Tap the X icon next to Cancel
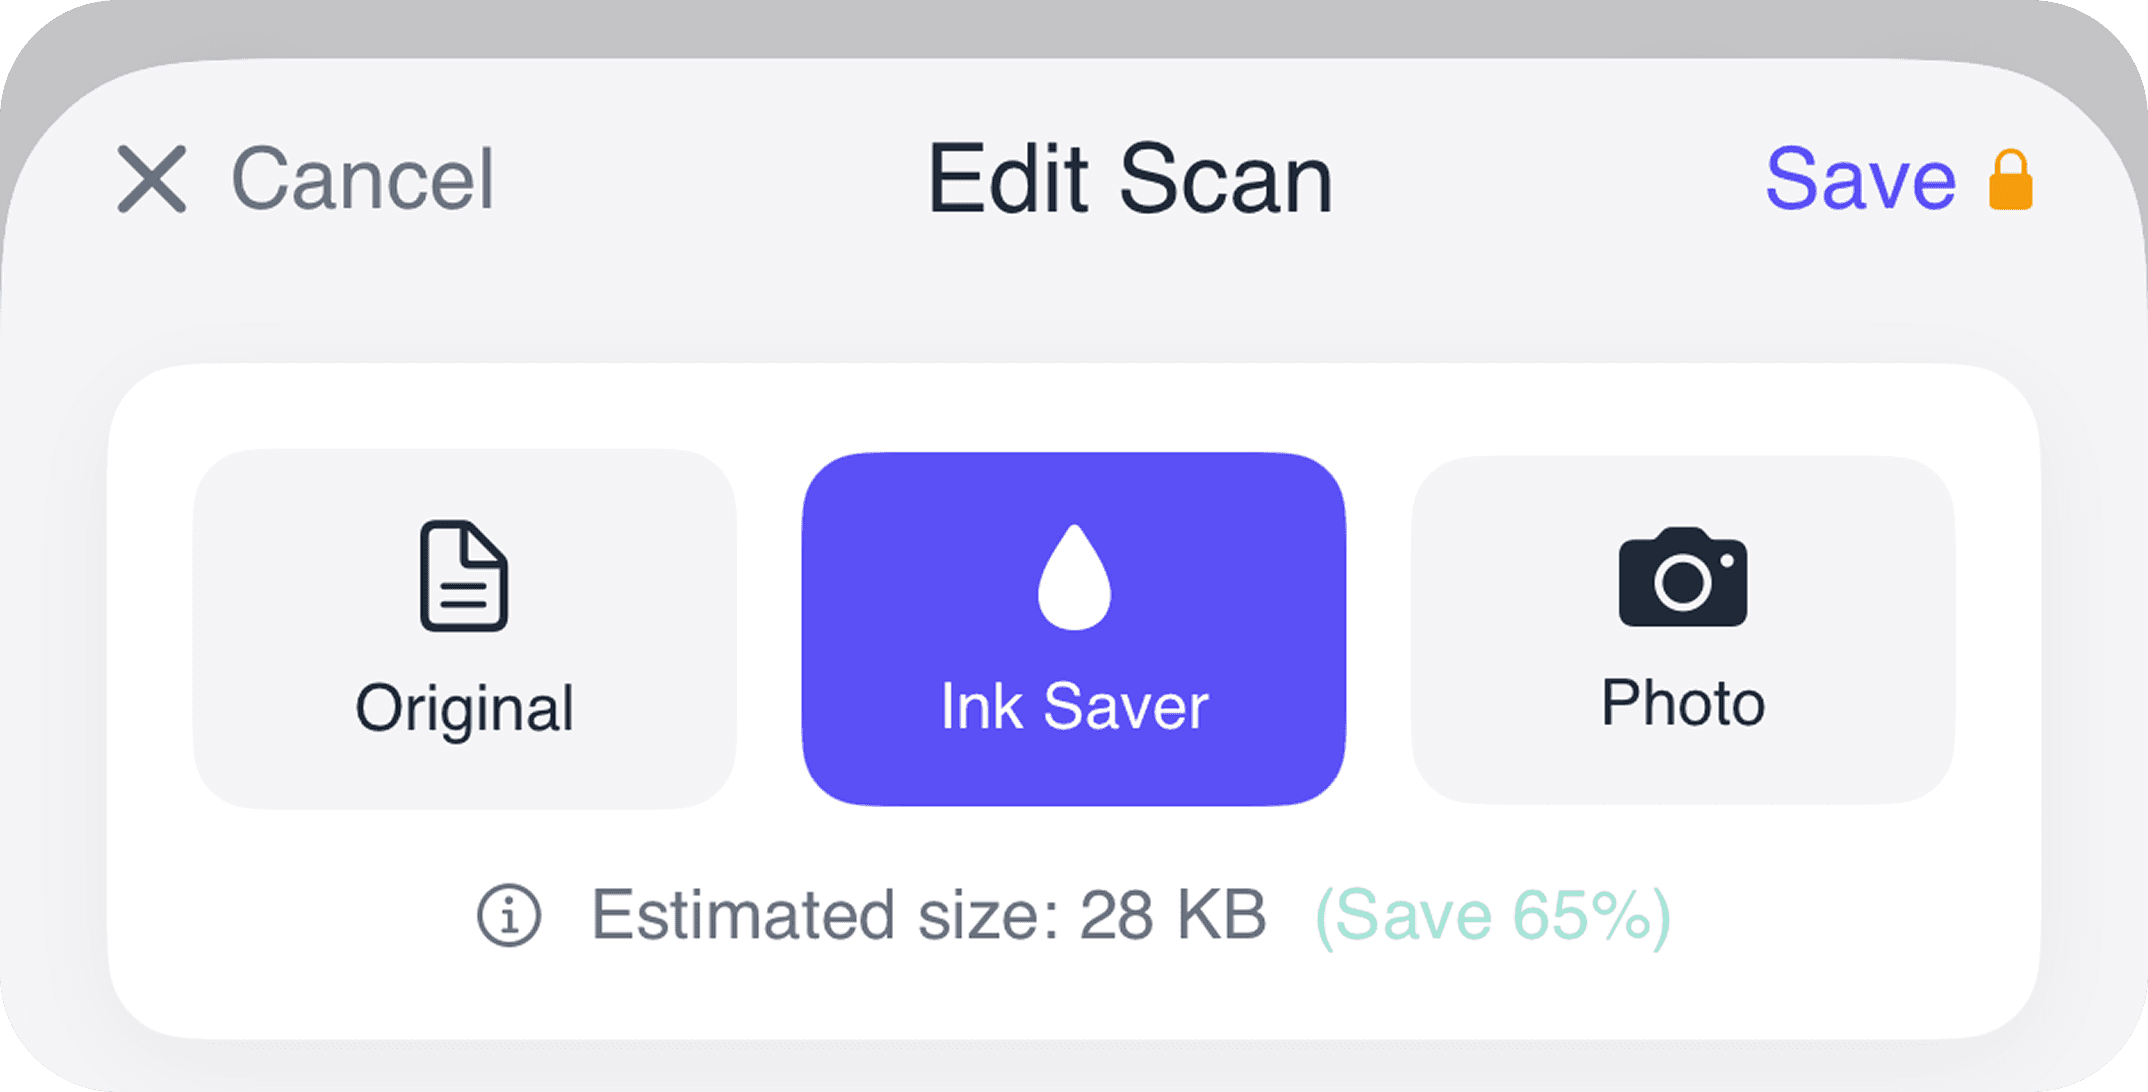2148x1092 pixels. [x=153, y=180]
